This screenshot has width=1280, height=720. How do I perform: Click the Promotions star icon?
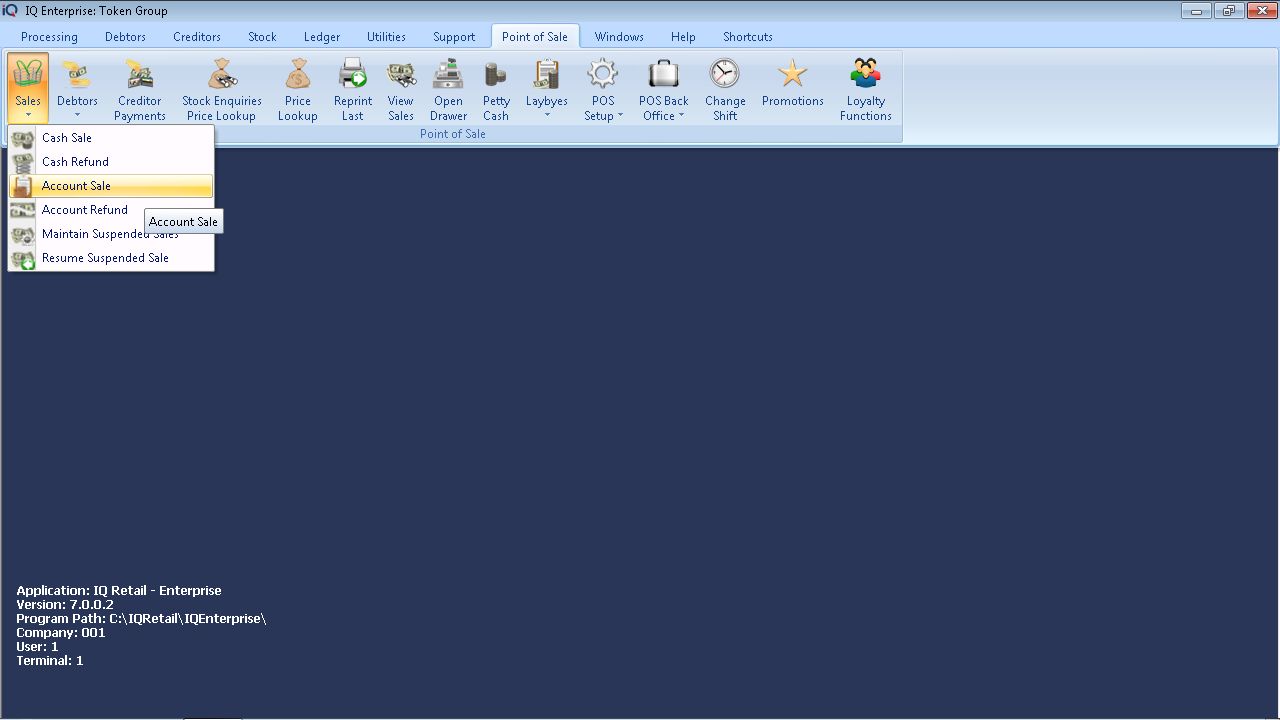pyautogui.click(x=793, y=73)
